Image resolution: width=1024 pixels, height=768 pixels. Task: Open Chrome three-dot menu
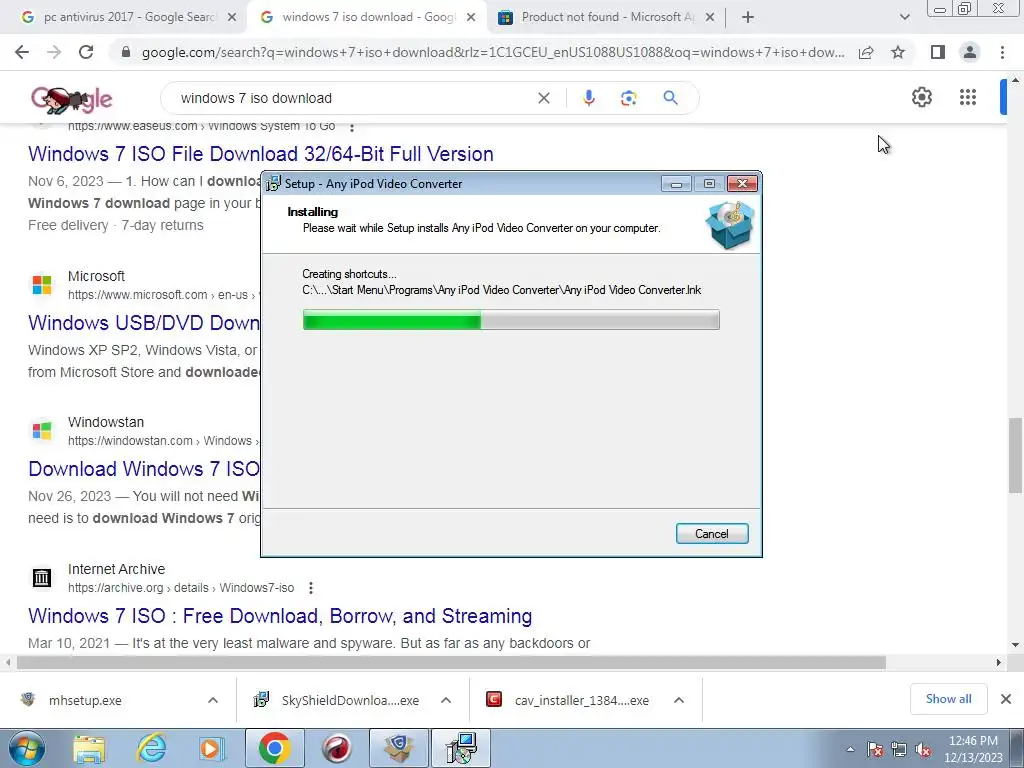coord(1002,52)
